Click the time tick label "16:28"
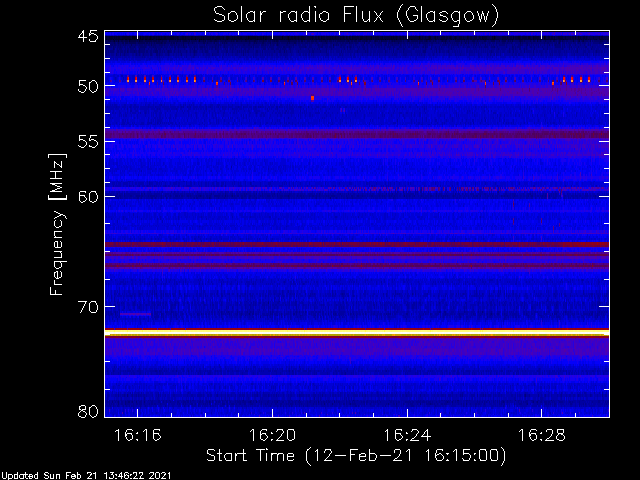 pos(542,436)
